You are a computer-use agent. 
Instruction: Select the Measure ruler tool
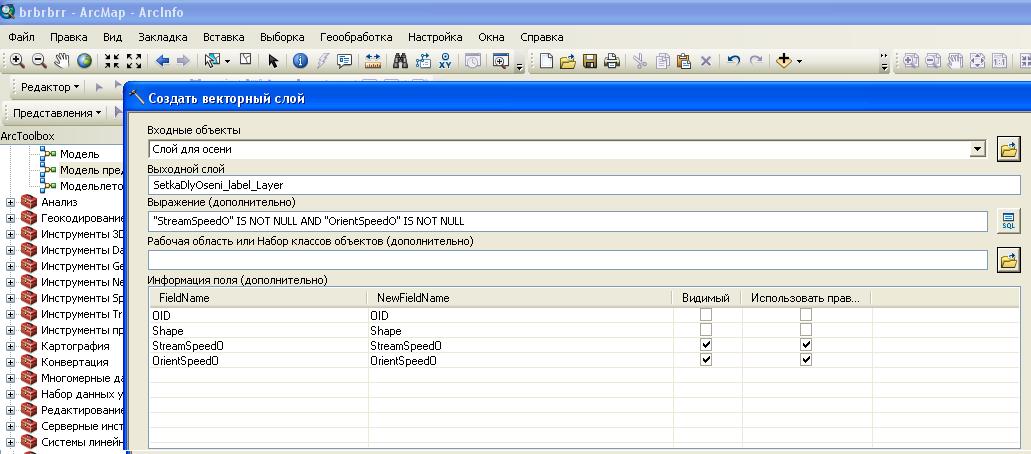373,61
